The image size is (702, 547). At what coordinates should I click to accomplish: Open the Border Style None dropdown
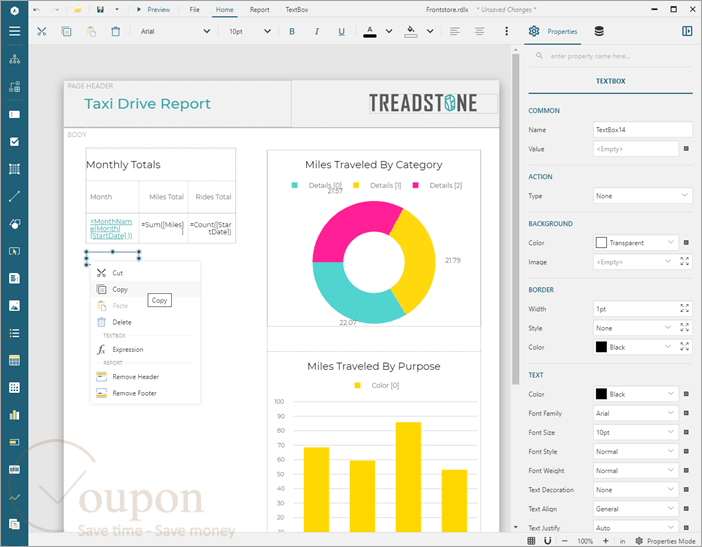pyautogui.click(x=635, y=328)
